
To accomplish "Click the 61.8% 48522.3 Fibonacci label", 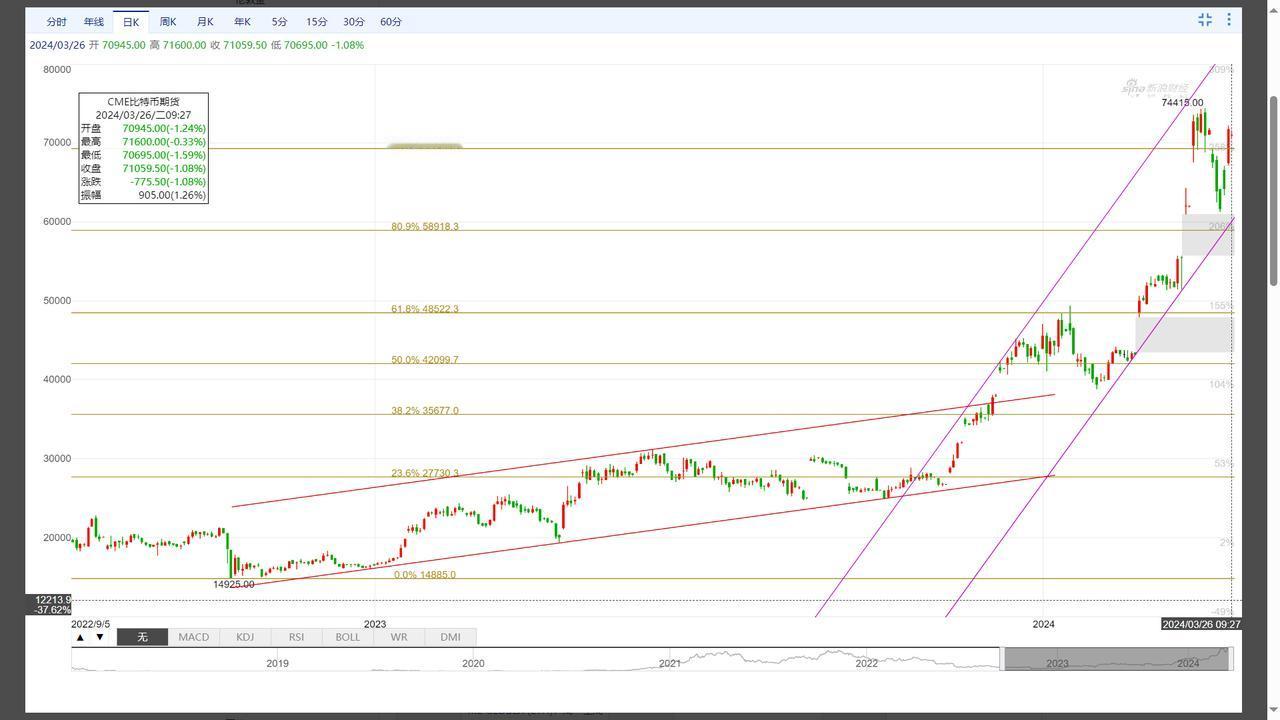I will point(425,310).
